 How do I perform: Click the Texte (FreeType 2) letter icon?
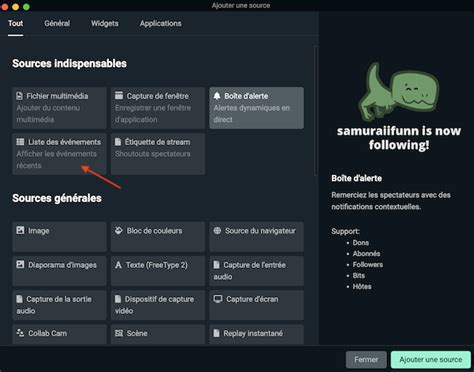pyautogui.click(x=118, y=265)
